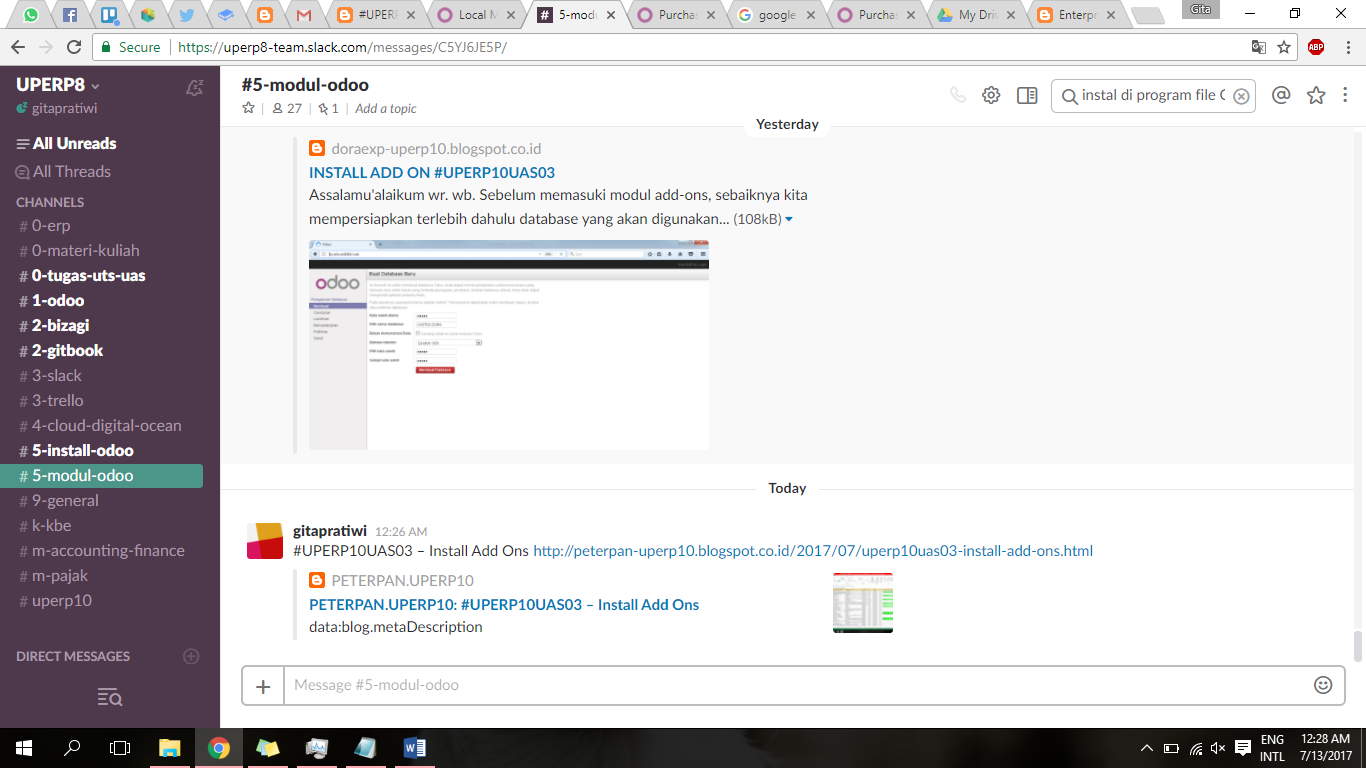1366x768 pixels.
Task: Click the DIRECT MESSAGES header
Action: click(73, 657)
